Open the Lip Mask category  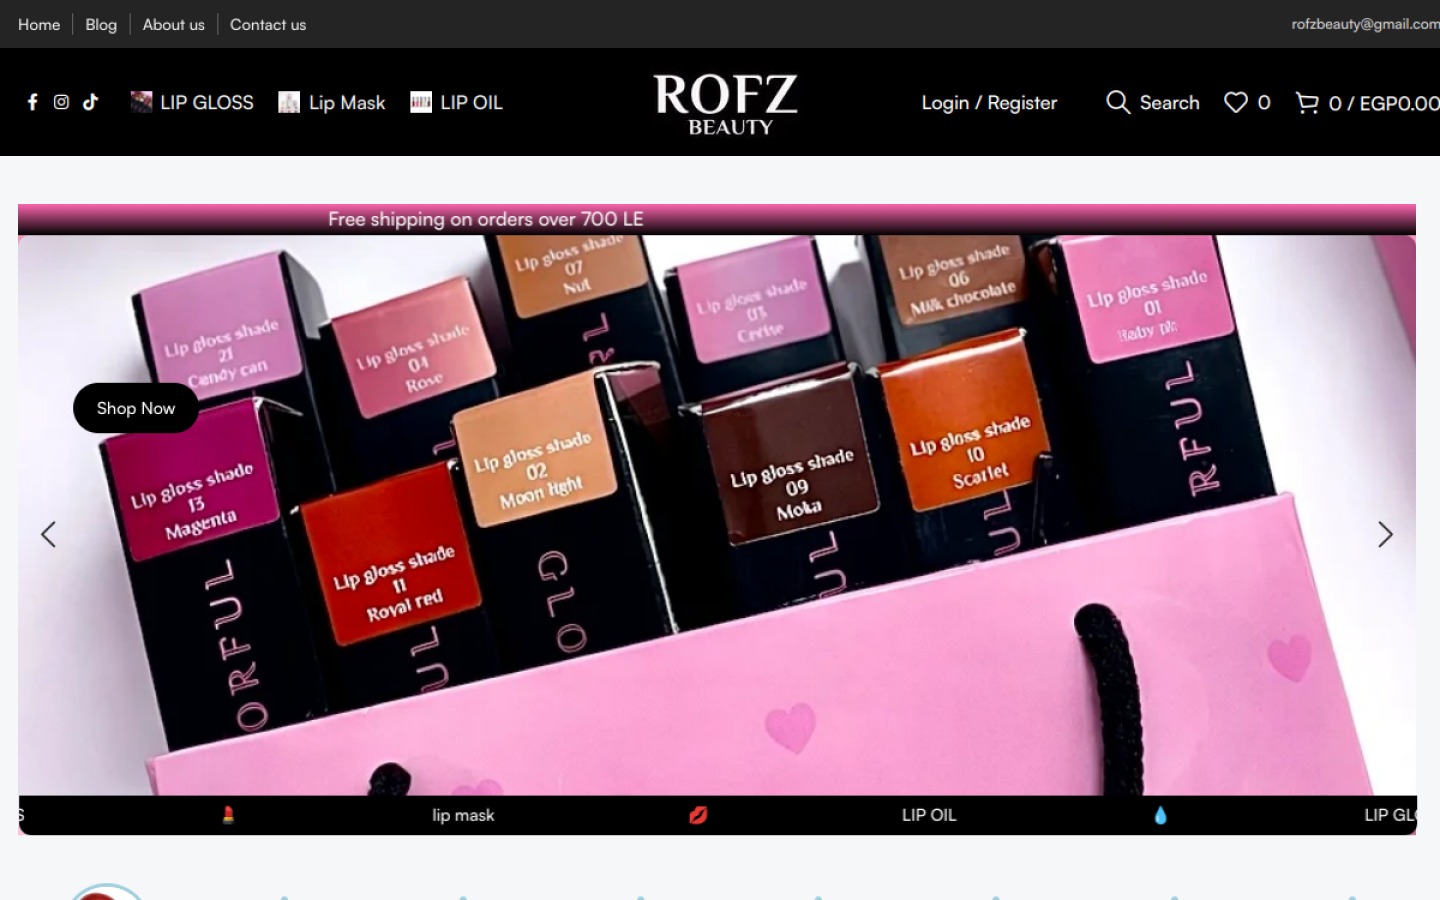click(x=347, y=102)
